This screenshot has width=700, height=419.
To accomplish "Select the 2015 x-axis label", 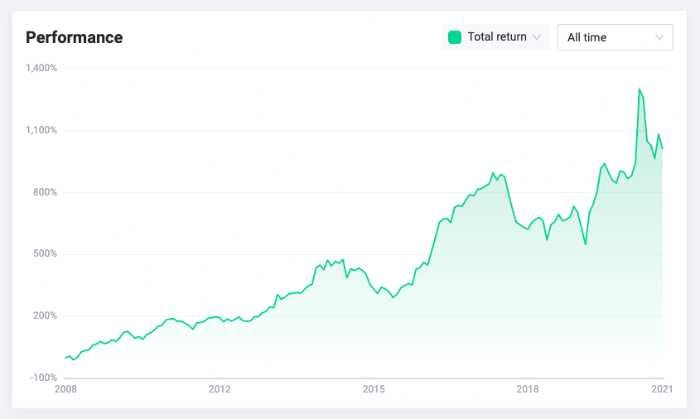I will [x=374, y=389].
